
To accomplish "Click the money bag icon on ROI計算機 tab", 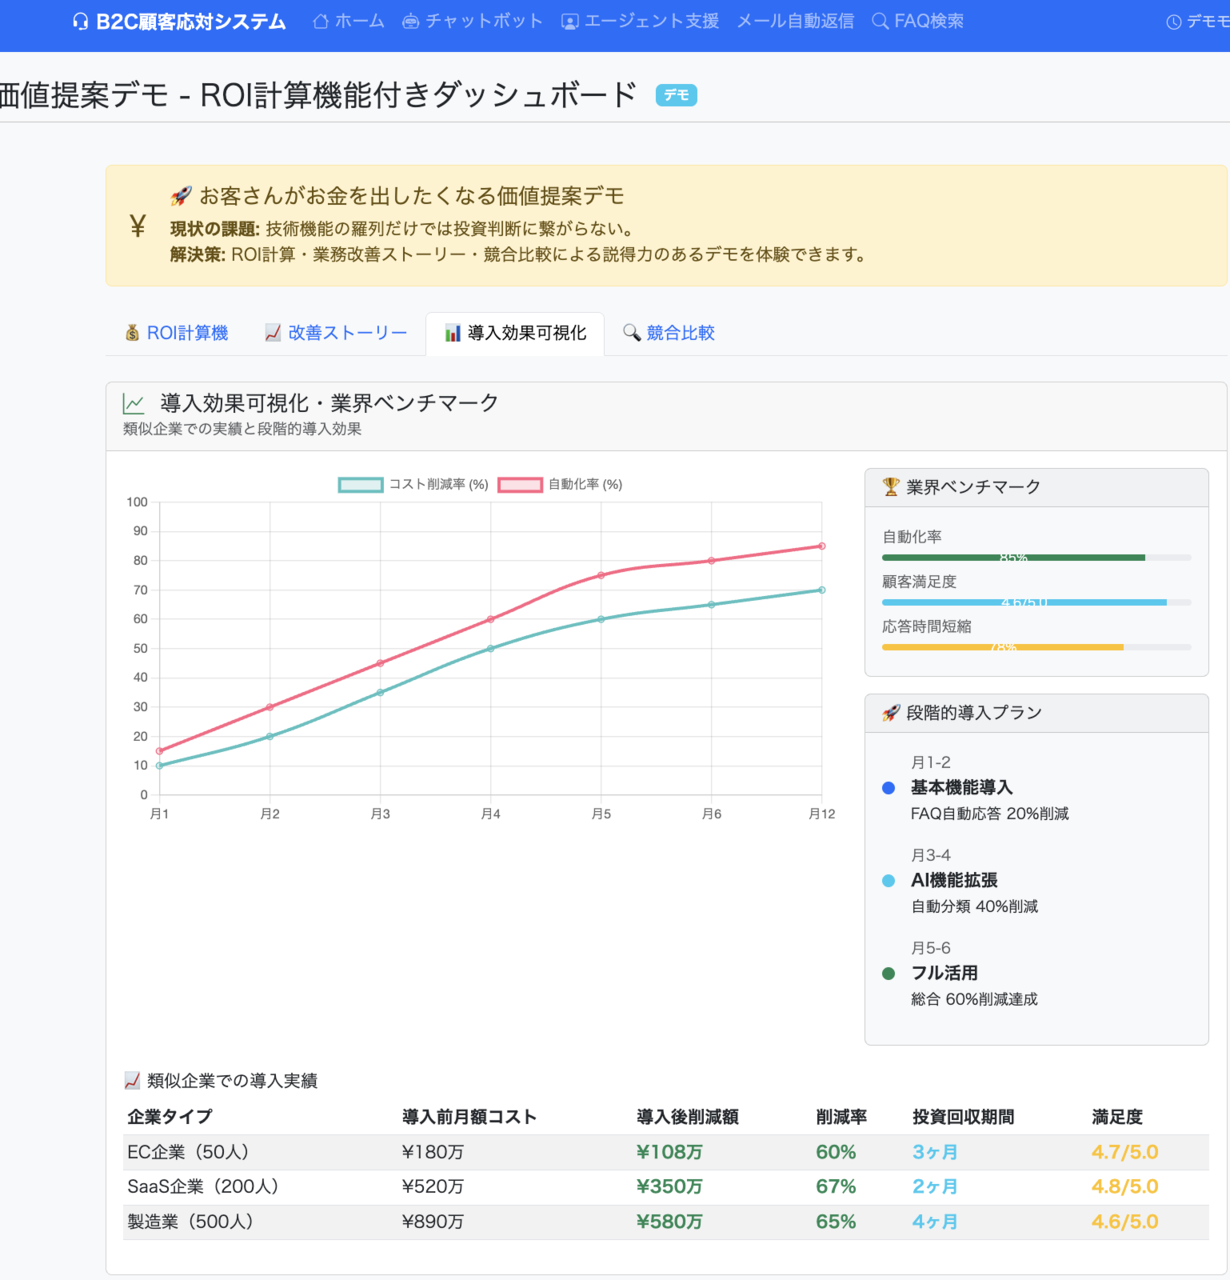I will click(131, 332).
